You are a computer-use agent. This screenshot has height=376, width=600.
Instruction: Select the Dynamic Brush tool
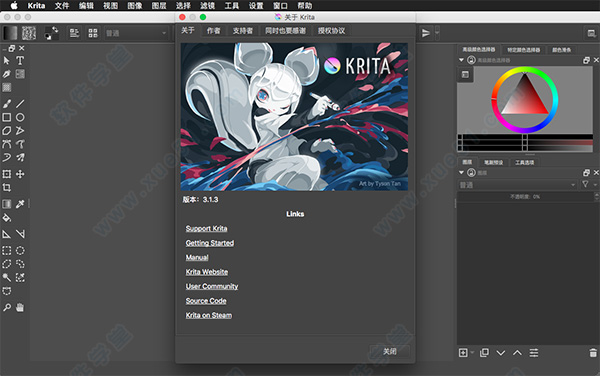[x=7, y=157]
